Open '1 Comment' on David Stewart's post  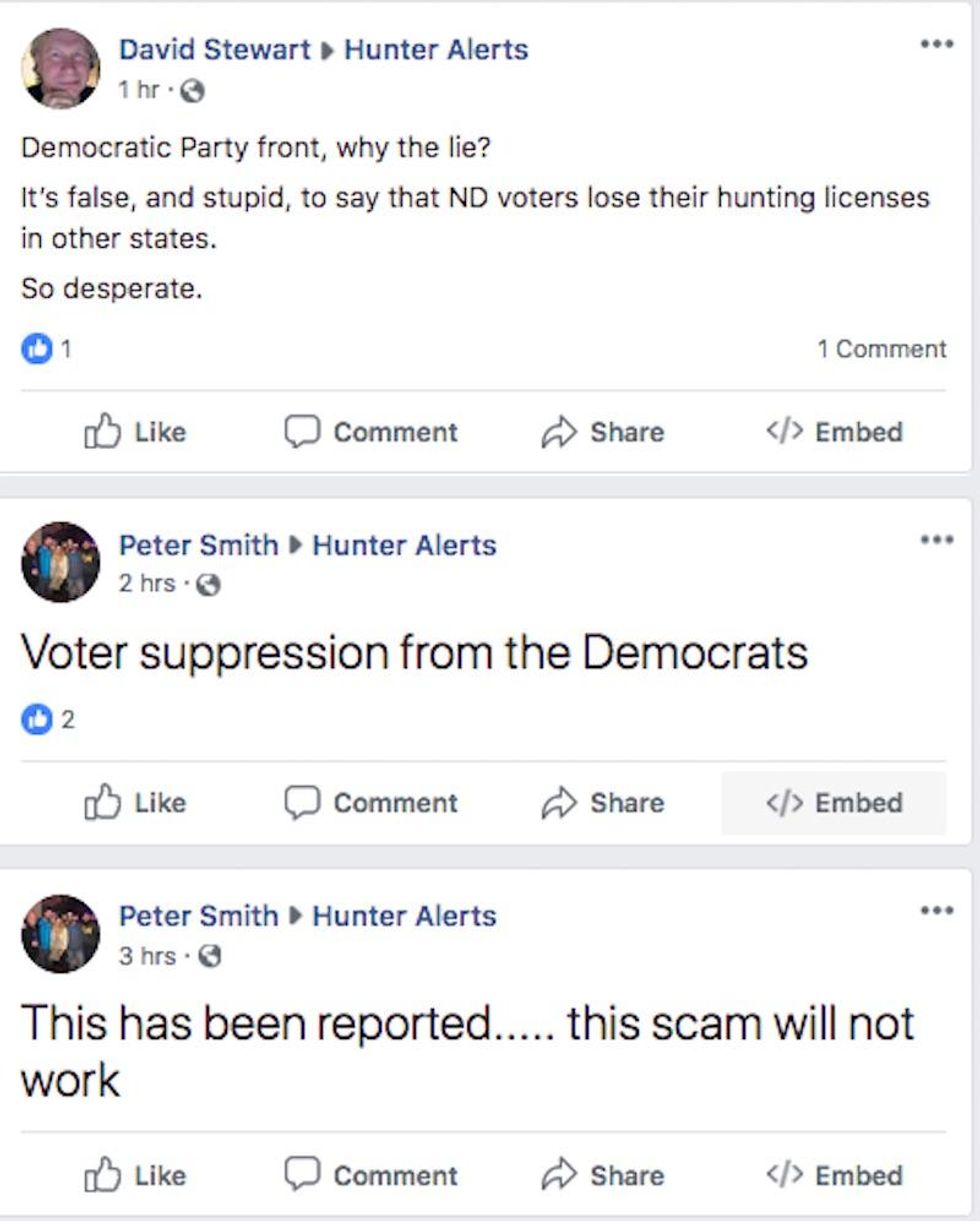(x=881, y=349)
